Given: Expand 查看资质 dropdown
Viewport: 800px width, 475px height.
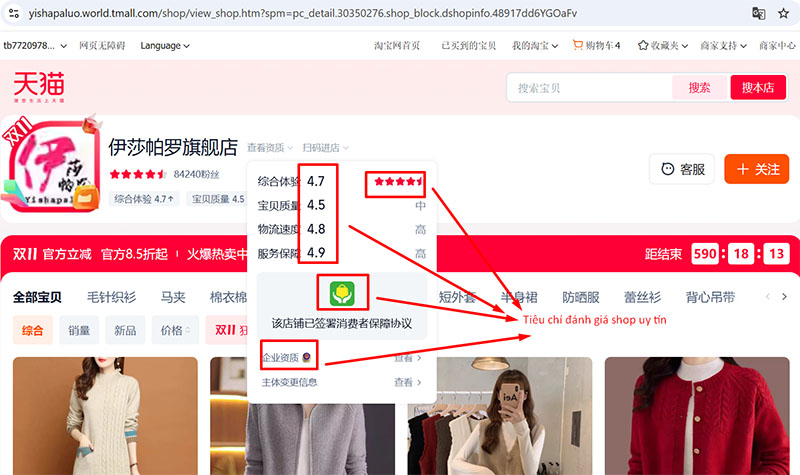Looking at the screenshot, I should click(270, 148).
